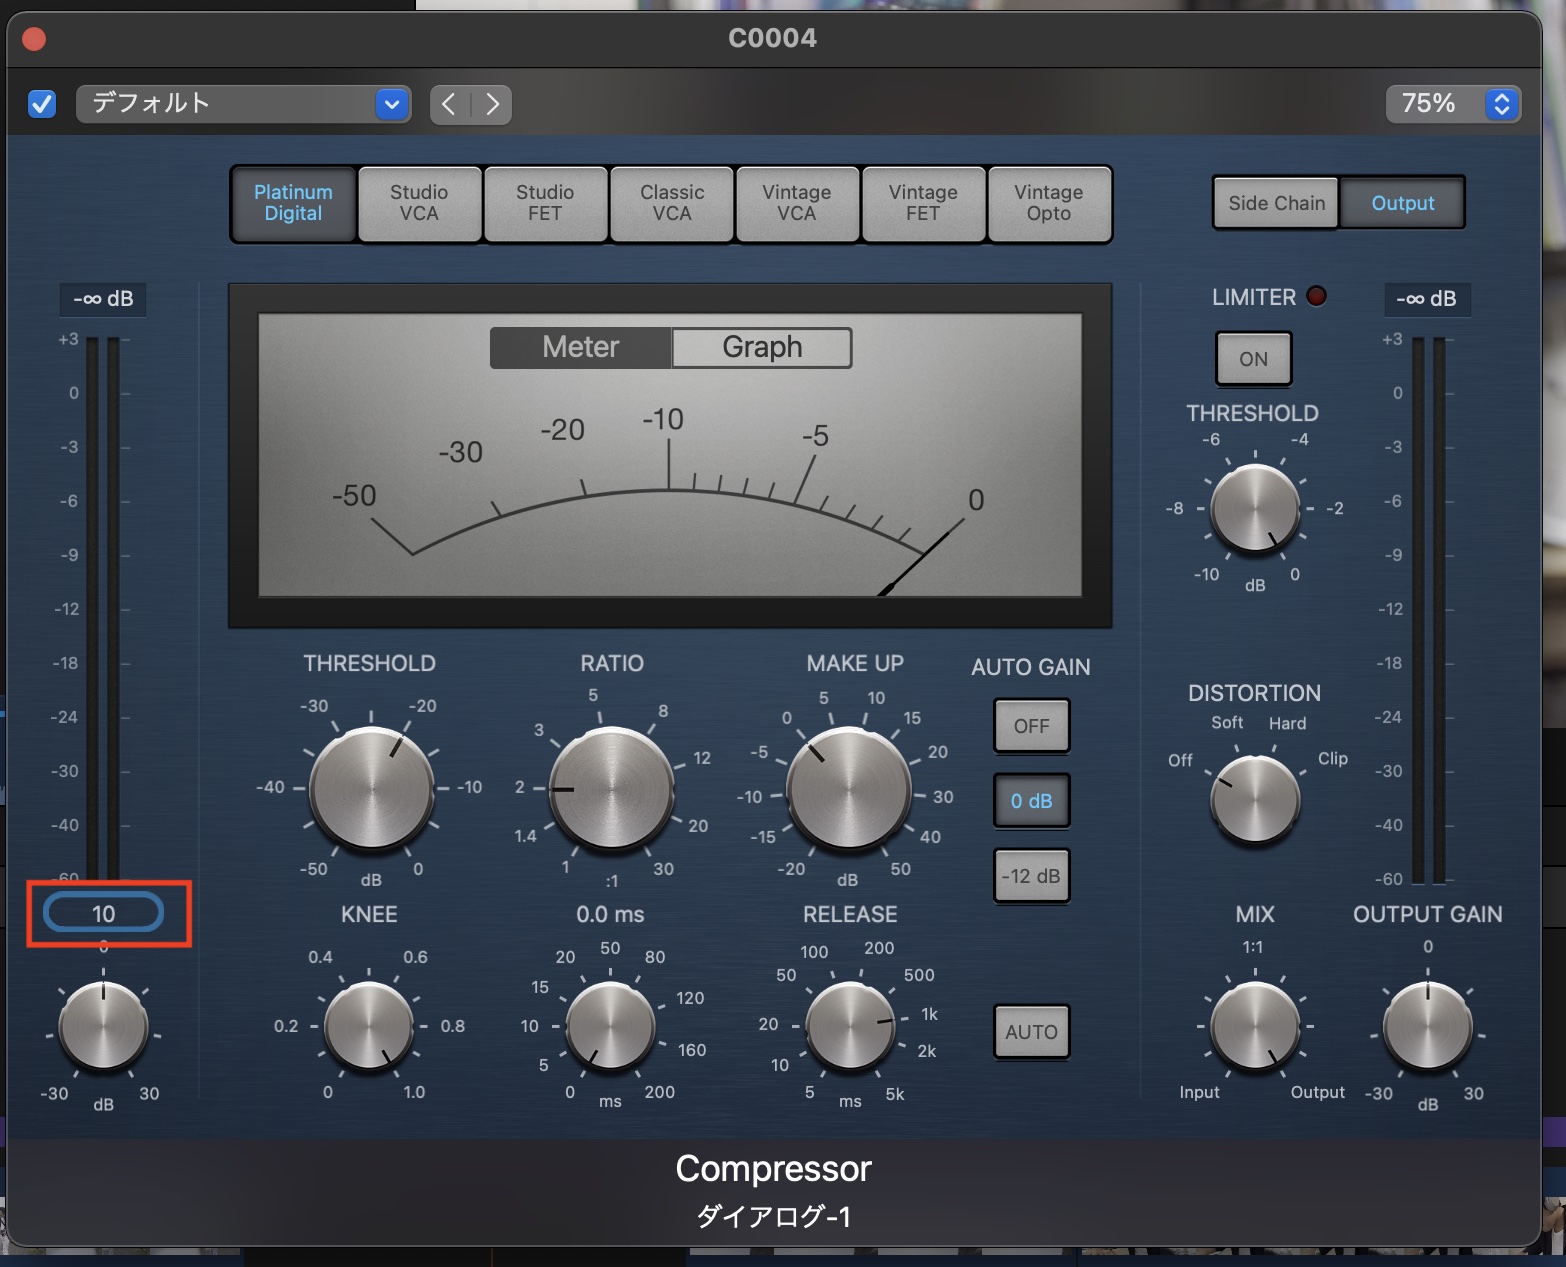This screenshot has width=1566, height=1267.
Task: Click the MAKE UP gain knob
Action: pos(849,789)
